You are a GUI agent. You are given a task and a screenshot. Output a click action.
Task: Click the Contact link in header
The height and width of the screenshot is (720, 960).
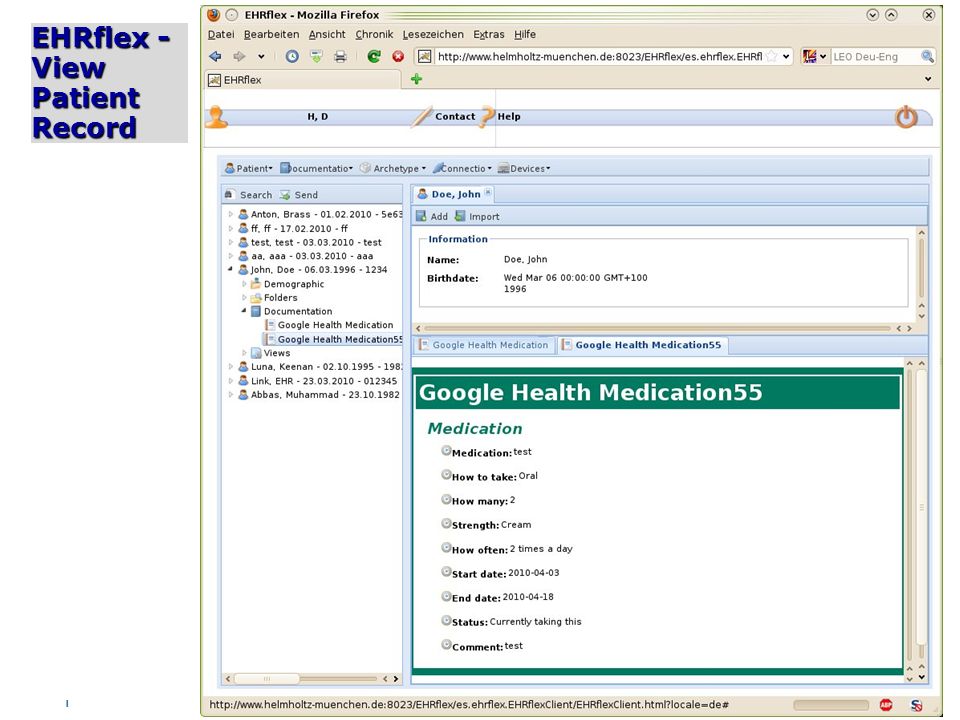pyautogui.click(x=455, y=116)
